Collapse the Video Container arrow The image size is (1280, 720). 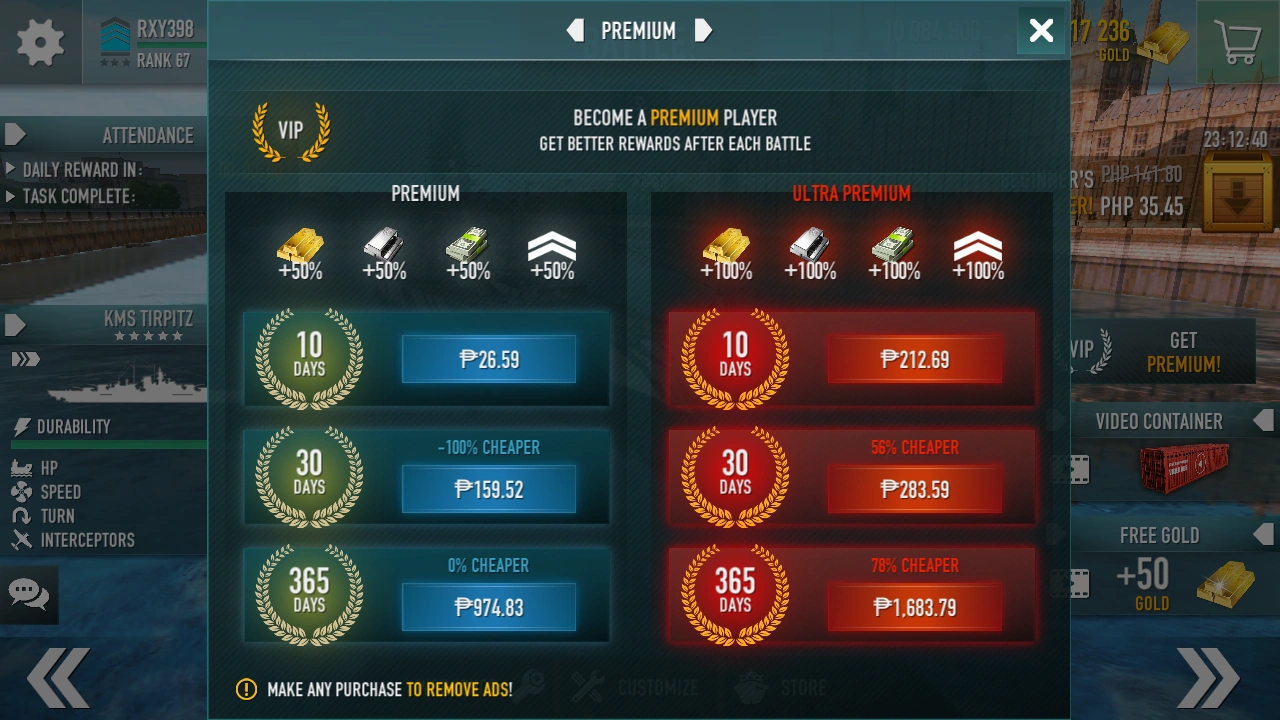point(1261,421)
